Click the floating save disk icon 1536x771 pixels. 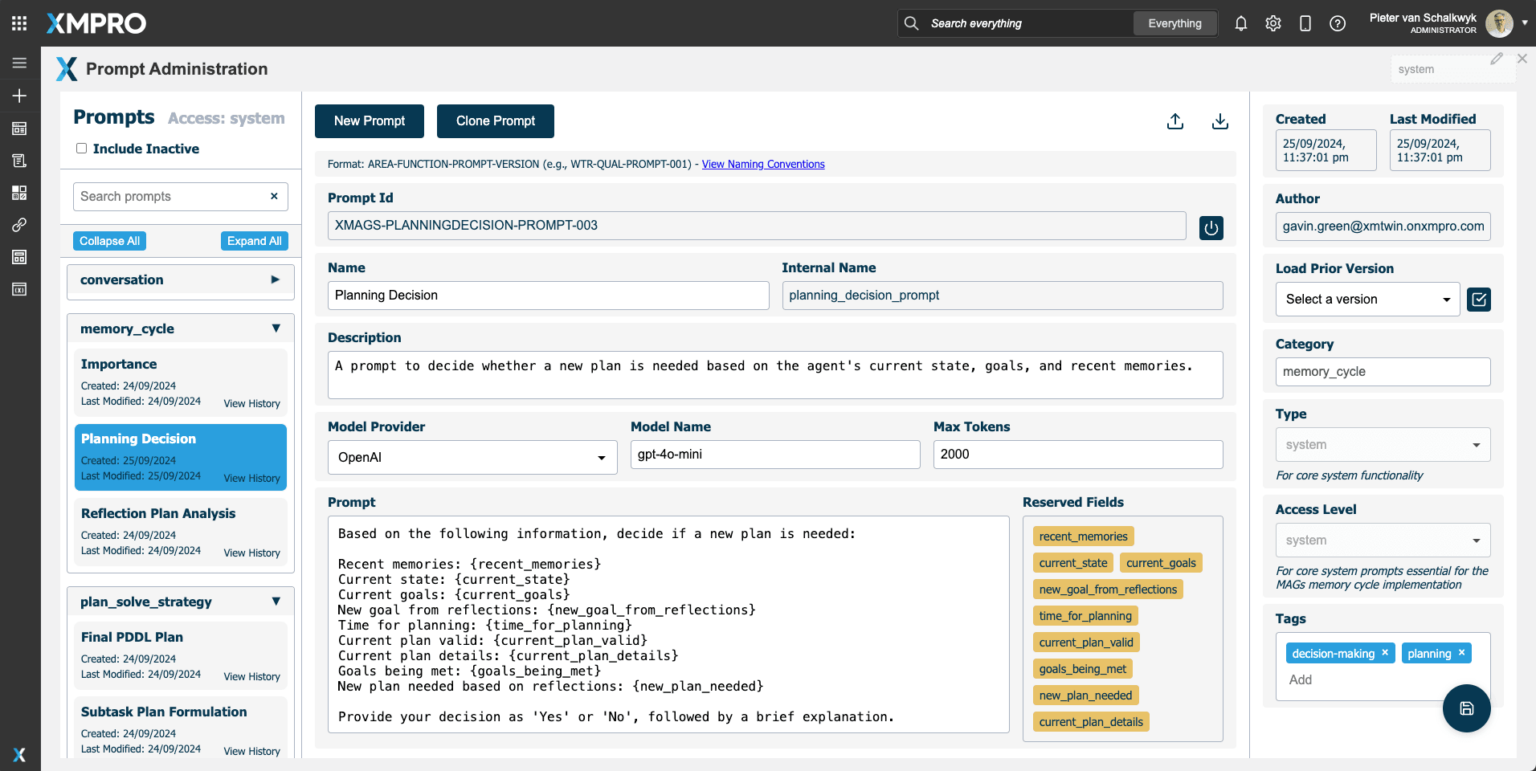(1466, 708)
